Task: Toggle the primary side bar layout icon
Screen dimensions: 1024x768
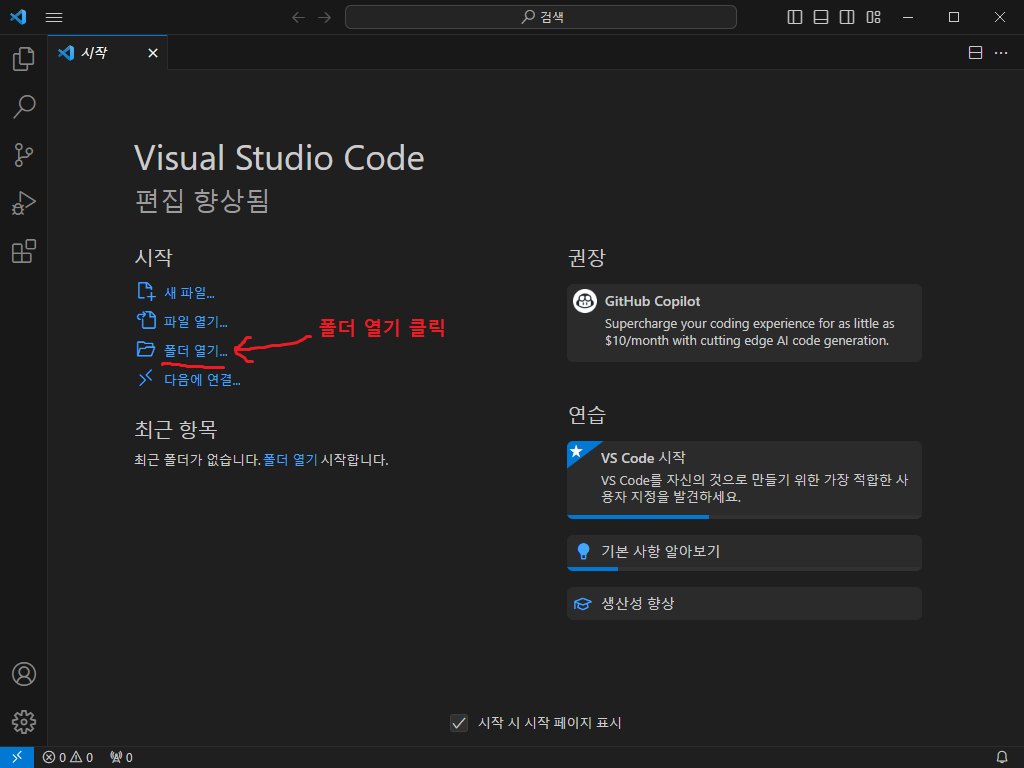Action: pyautogui.click(x=795, y=17)
